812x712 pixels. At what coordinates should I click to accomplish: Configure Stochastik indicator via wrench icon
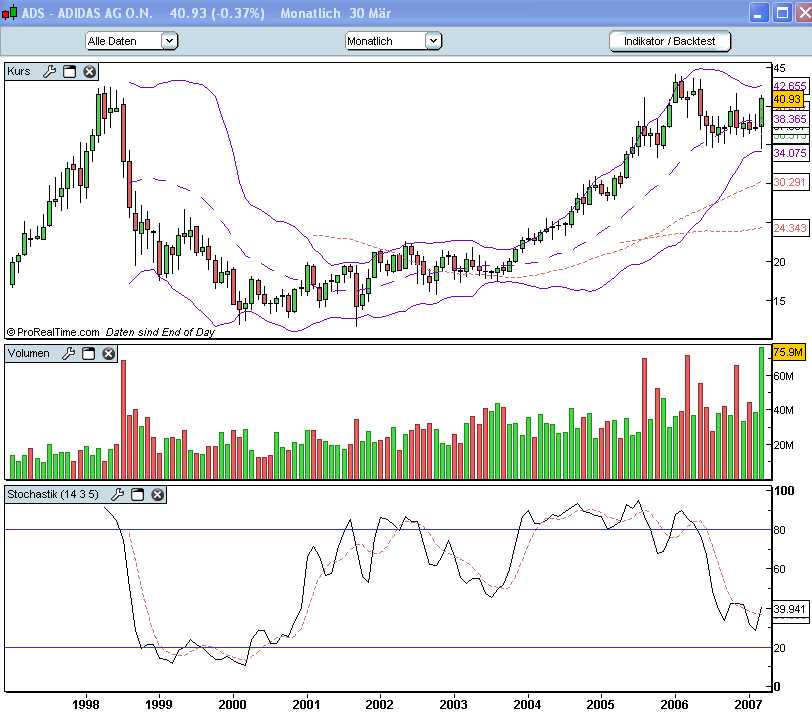[x=117, y=495]
